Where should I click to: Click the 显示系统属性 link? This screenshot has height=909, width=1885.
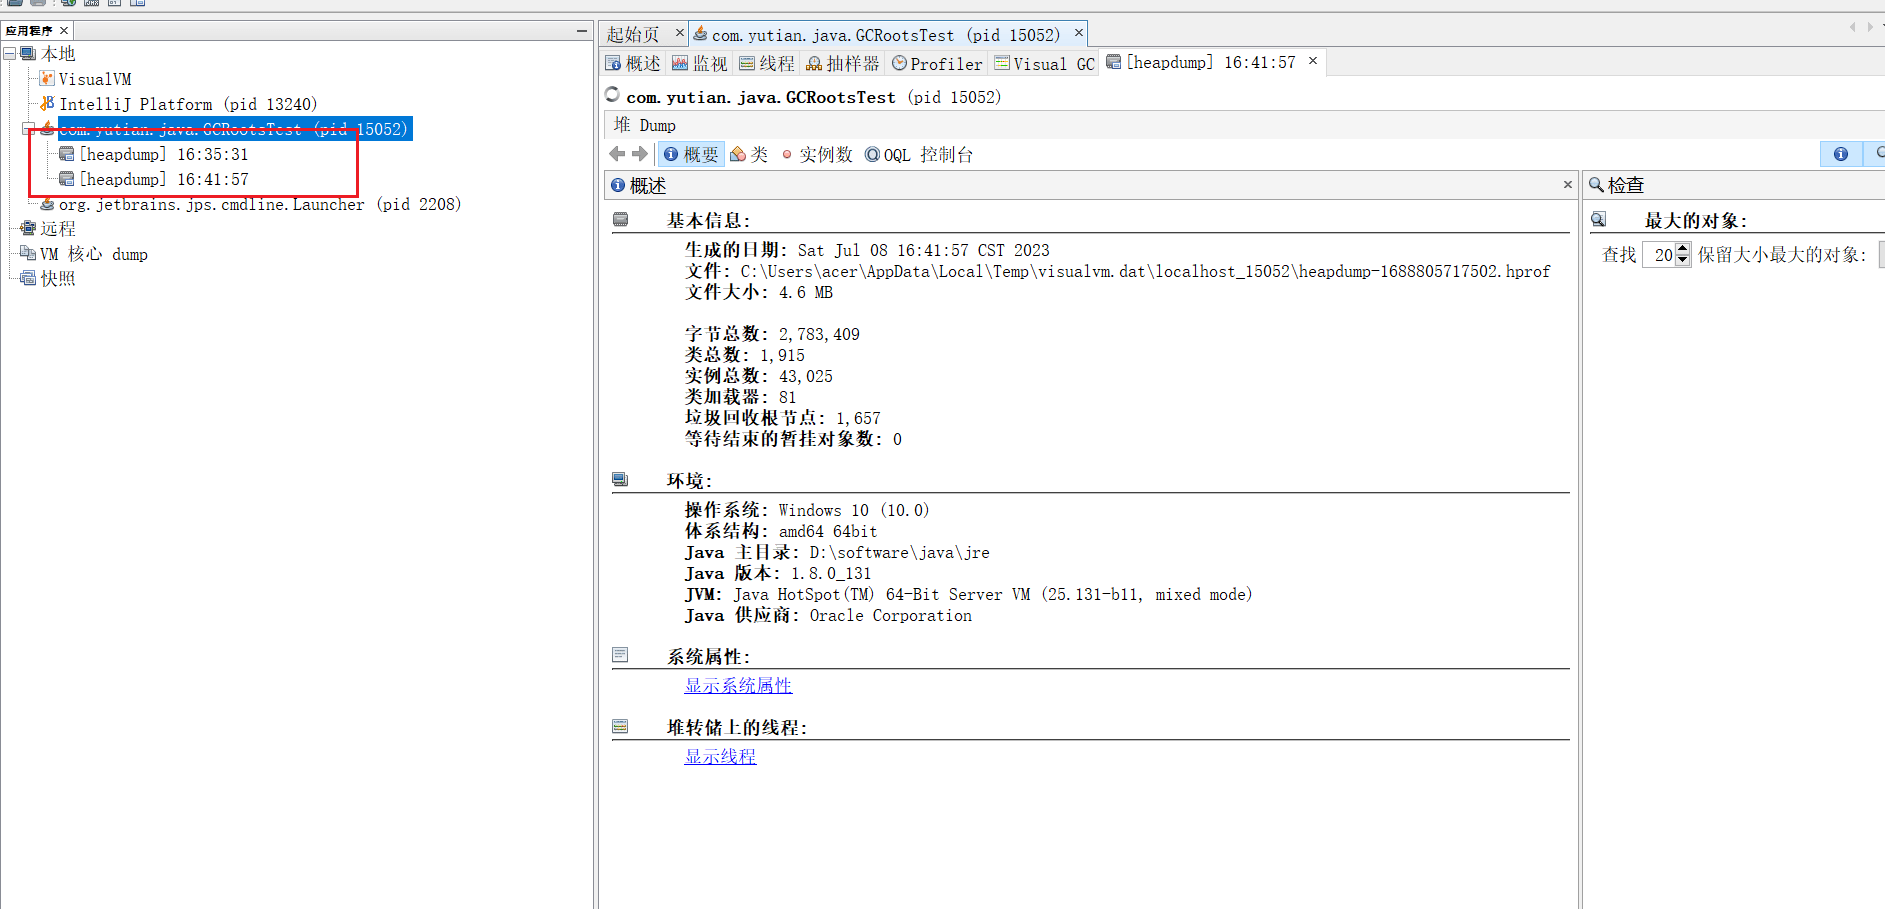(738, 686)
